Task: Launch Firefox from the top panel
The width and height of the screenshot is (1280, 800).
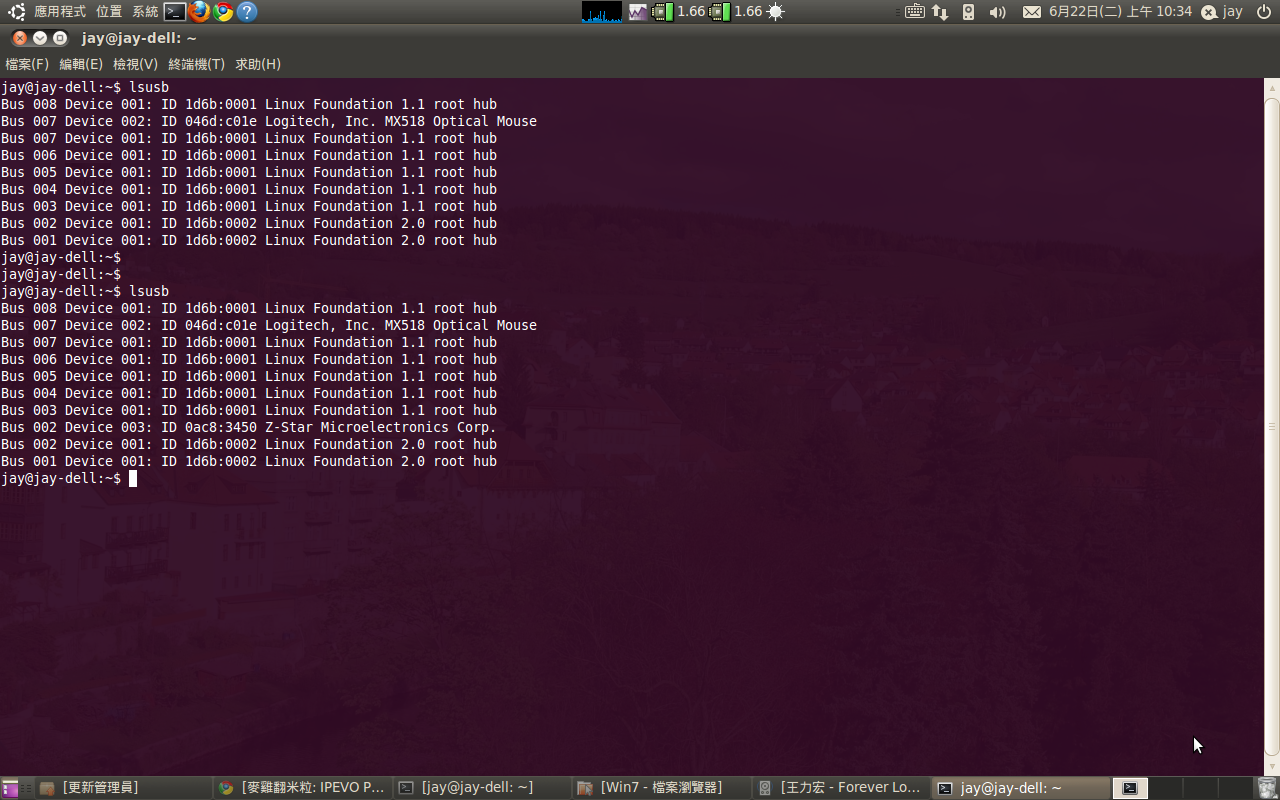Action: click(x=199, y=12)
